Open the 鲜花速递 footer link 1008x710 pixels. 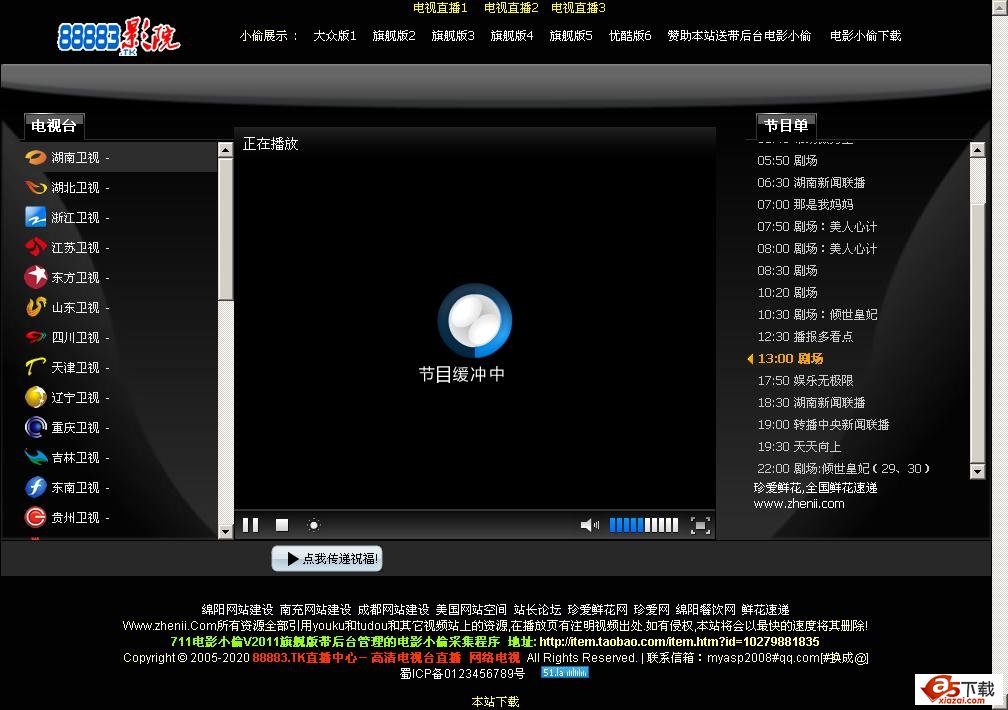[765, 609]
